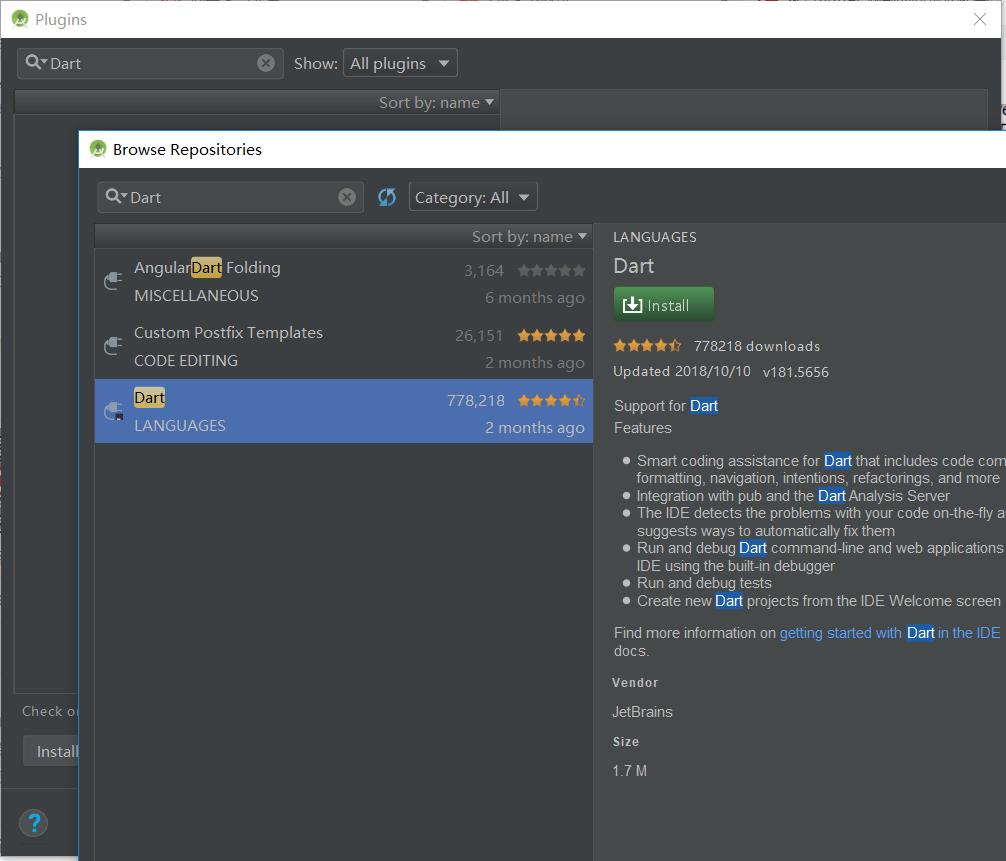Screen dimensions: 1006x861
Task: Click the Android Studio icon in Plugins title
Action: click(20, 19)
